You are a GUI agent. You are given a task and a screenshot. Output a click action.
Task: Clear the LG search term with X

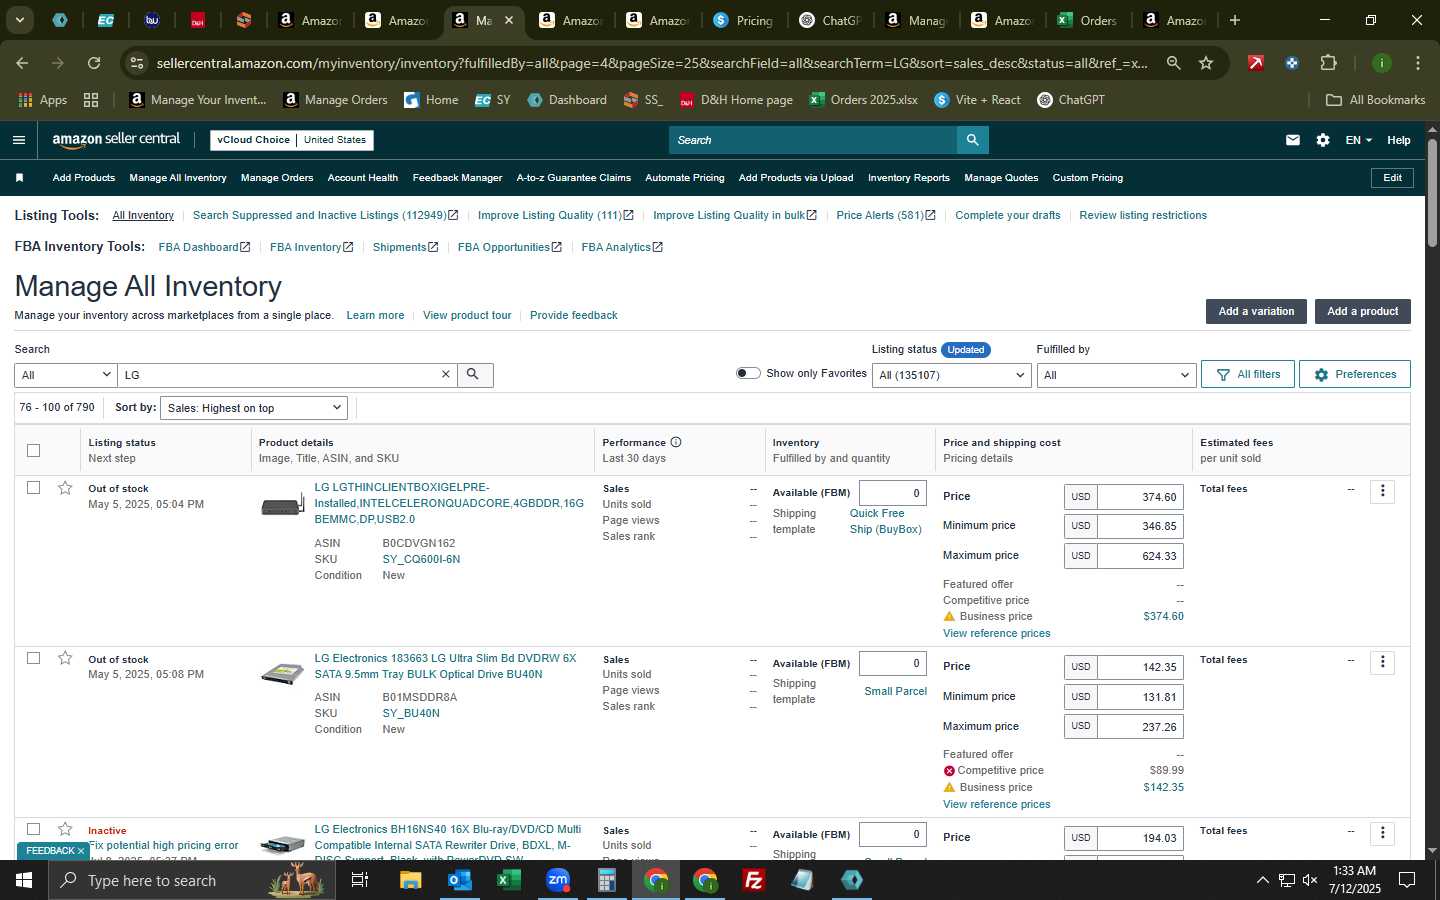click(x=446, y=375)
